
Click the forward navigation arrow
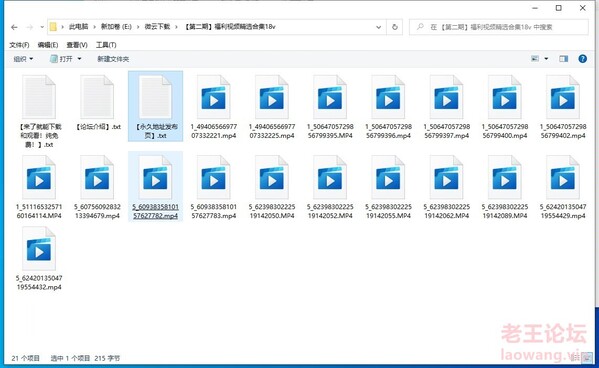pos(29,27)
